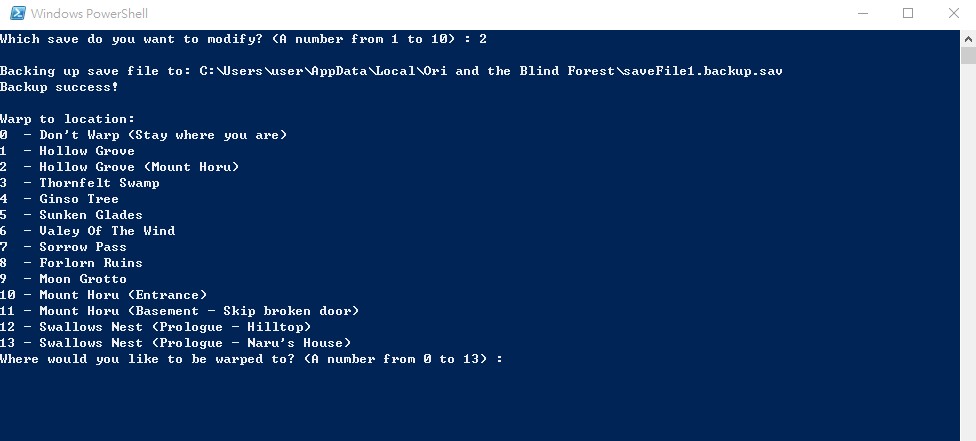Maximize the Windows PowerShell window

[x=908, y=14]
